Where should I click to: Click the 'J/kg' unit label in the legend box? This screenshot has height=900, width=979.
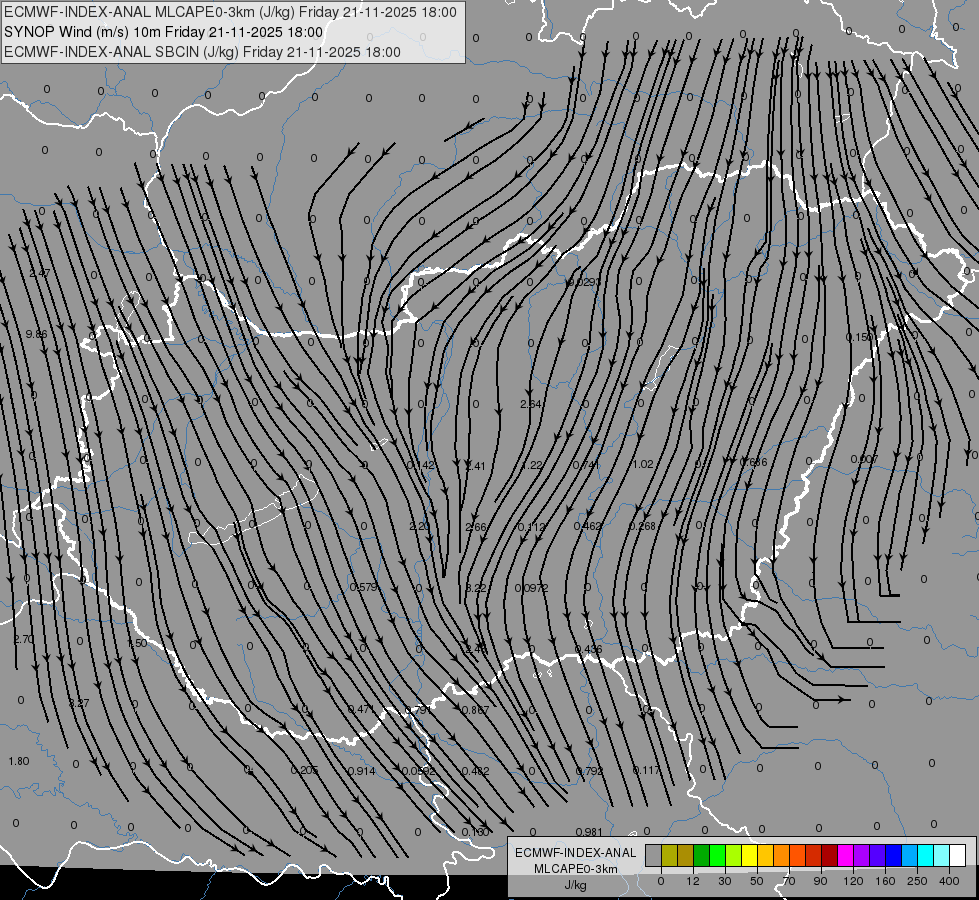click(x=576, y=885)
